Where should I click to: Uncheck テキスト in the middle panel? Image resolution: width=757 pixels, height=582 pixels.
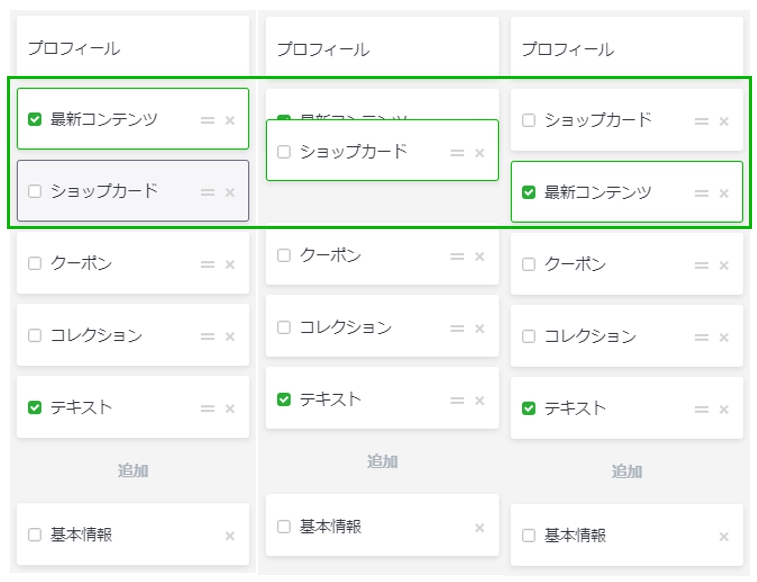coord(284,399)
